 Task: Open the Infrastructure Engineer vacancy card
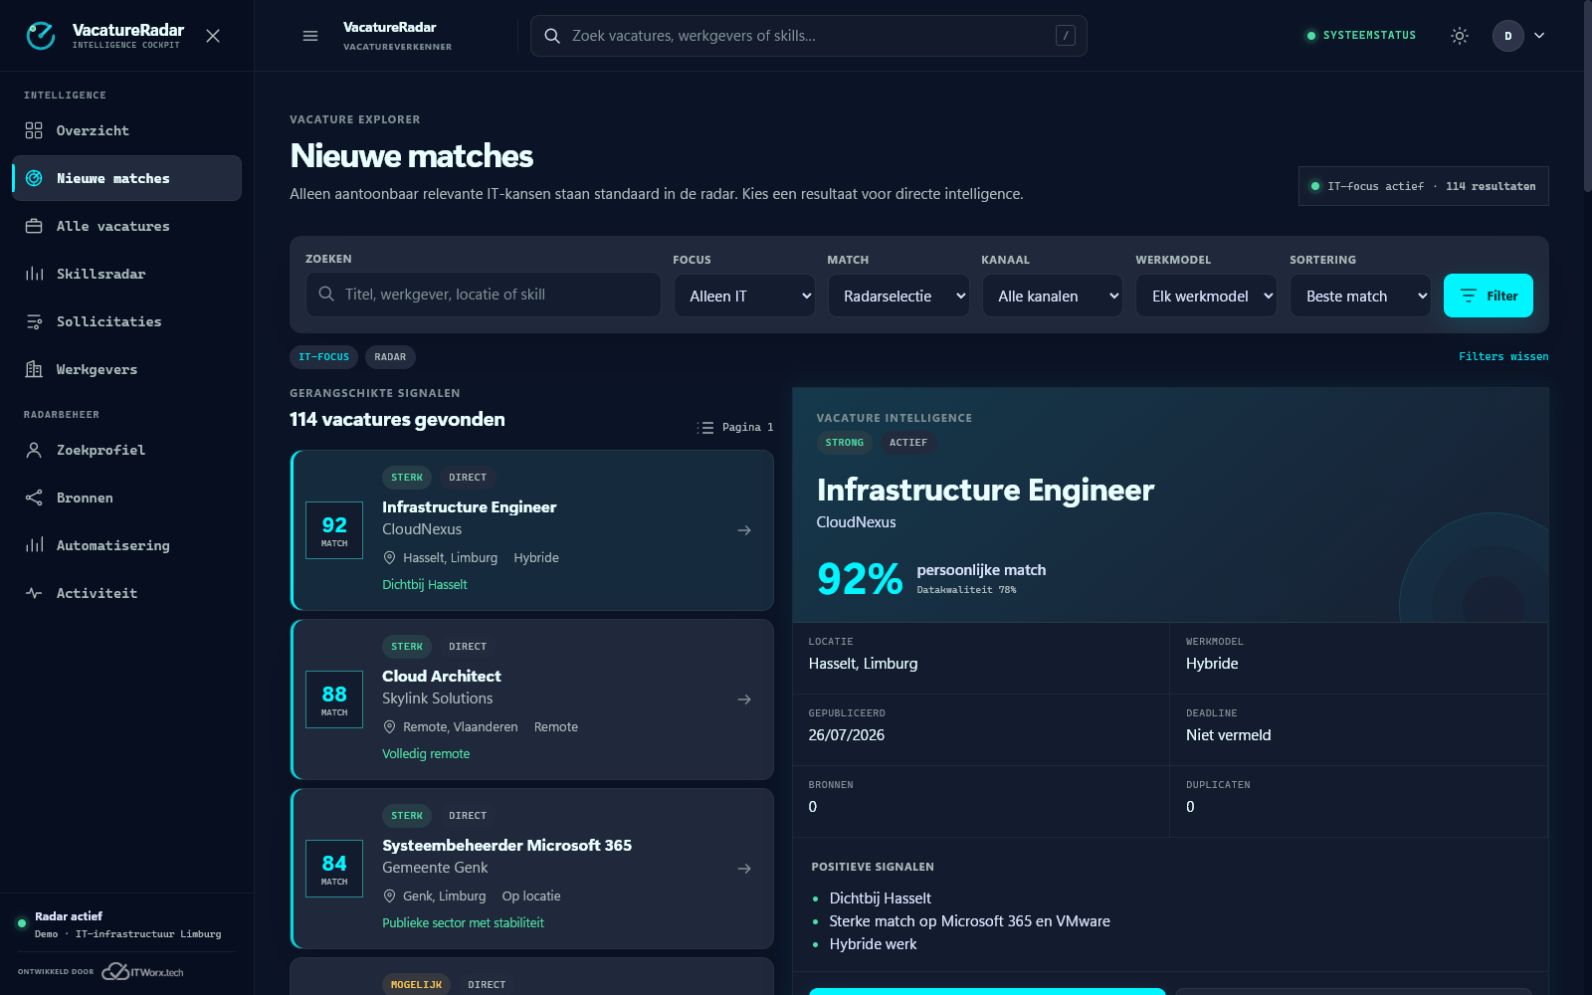click(532, 530)
